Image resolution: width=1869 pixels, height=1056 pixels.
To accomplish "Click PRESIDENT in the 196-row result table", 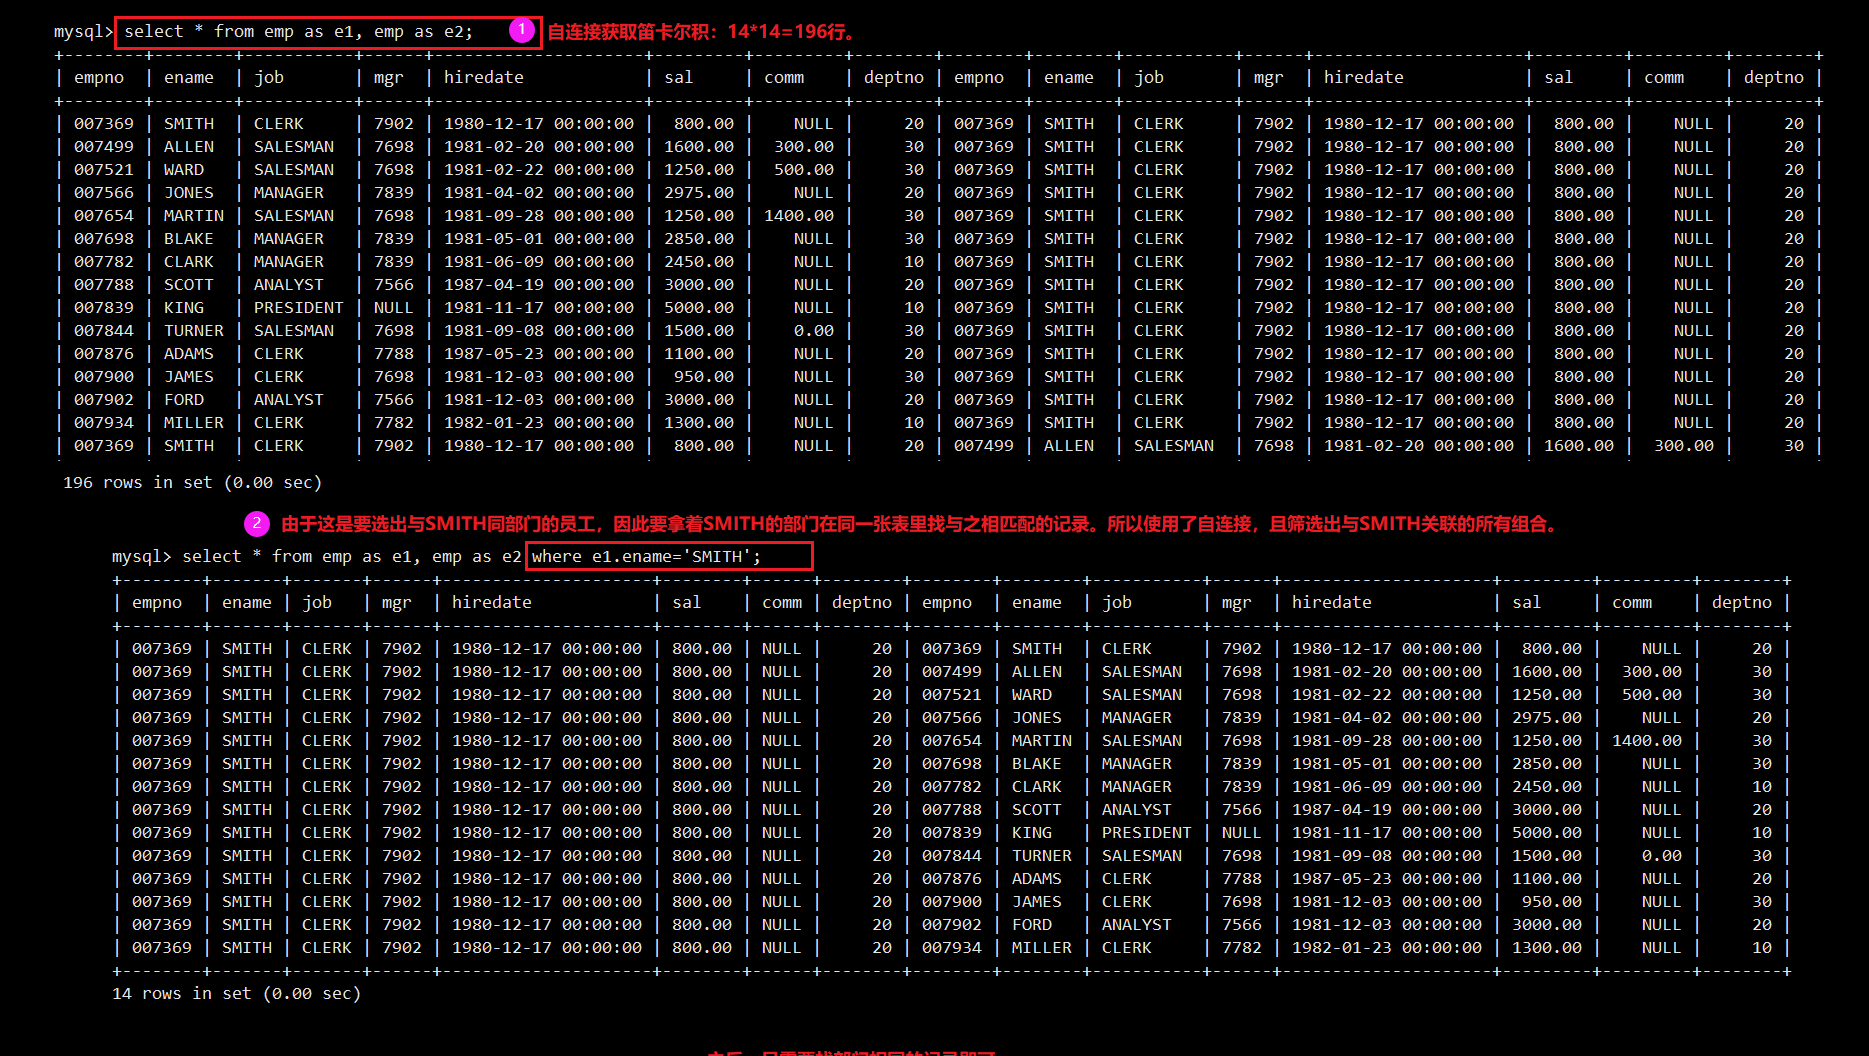I will [298, 307].
